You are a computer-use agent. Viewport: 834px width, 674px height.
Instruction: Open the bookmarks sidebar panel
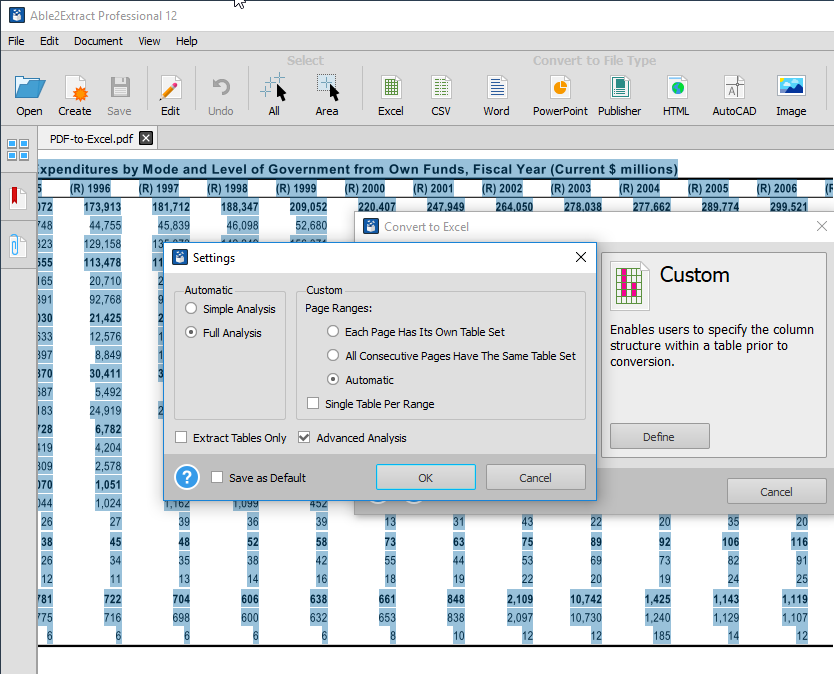click(x=18, y=197)
